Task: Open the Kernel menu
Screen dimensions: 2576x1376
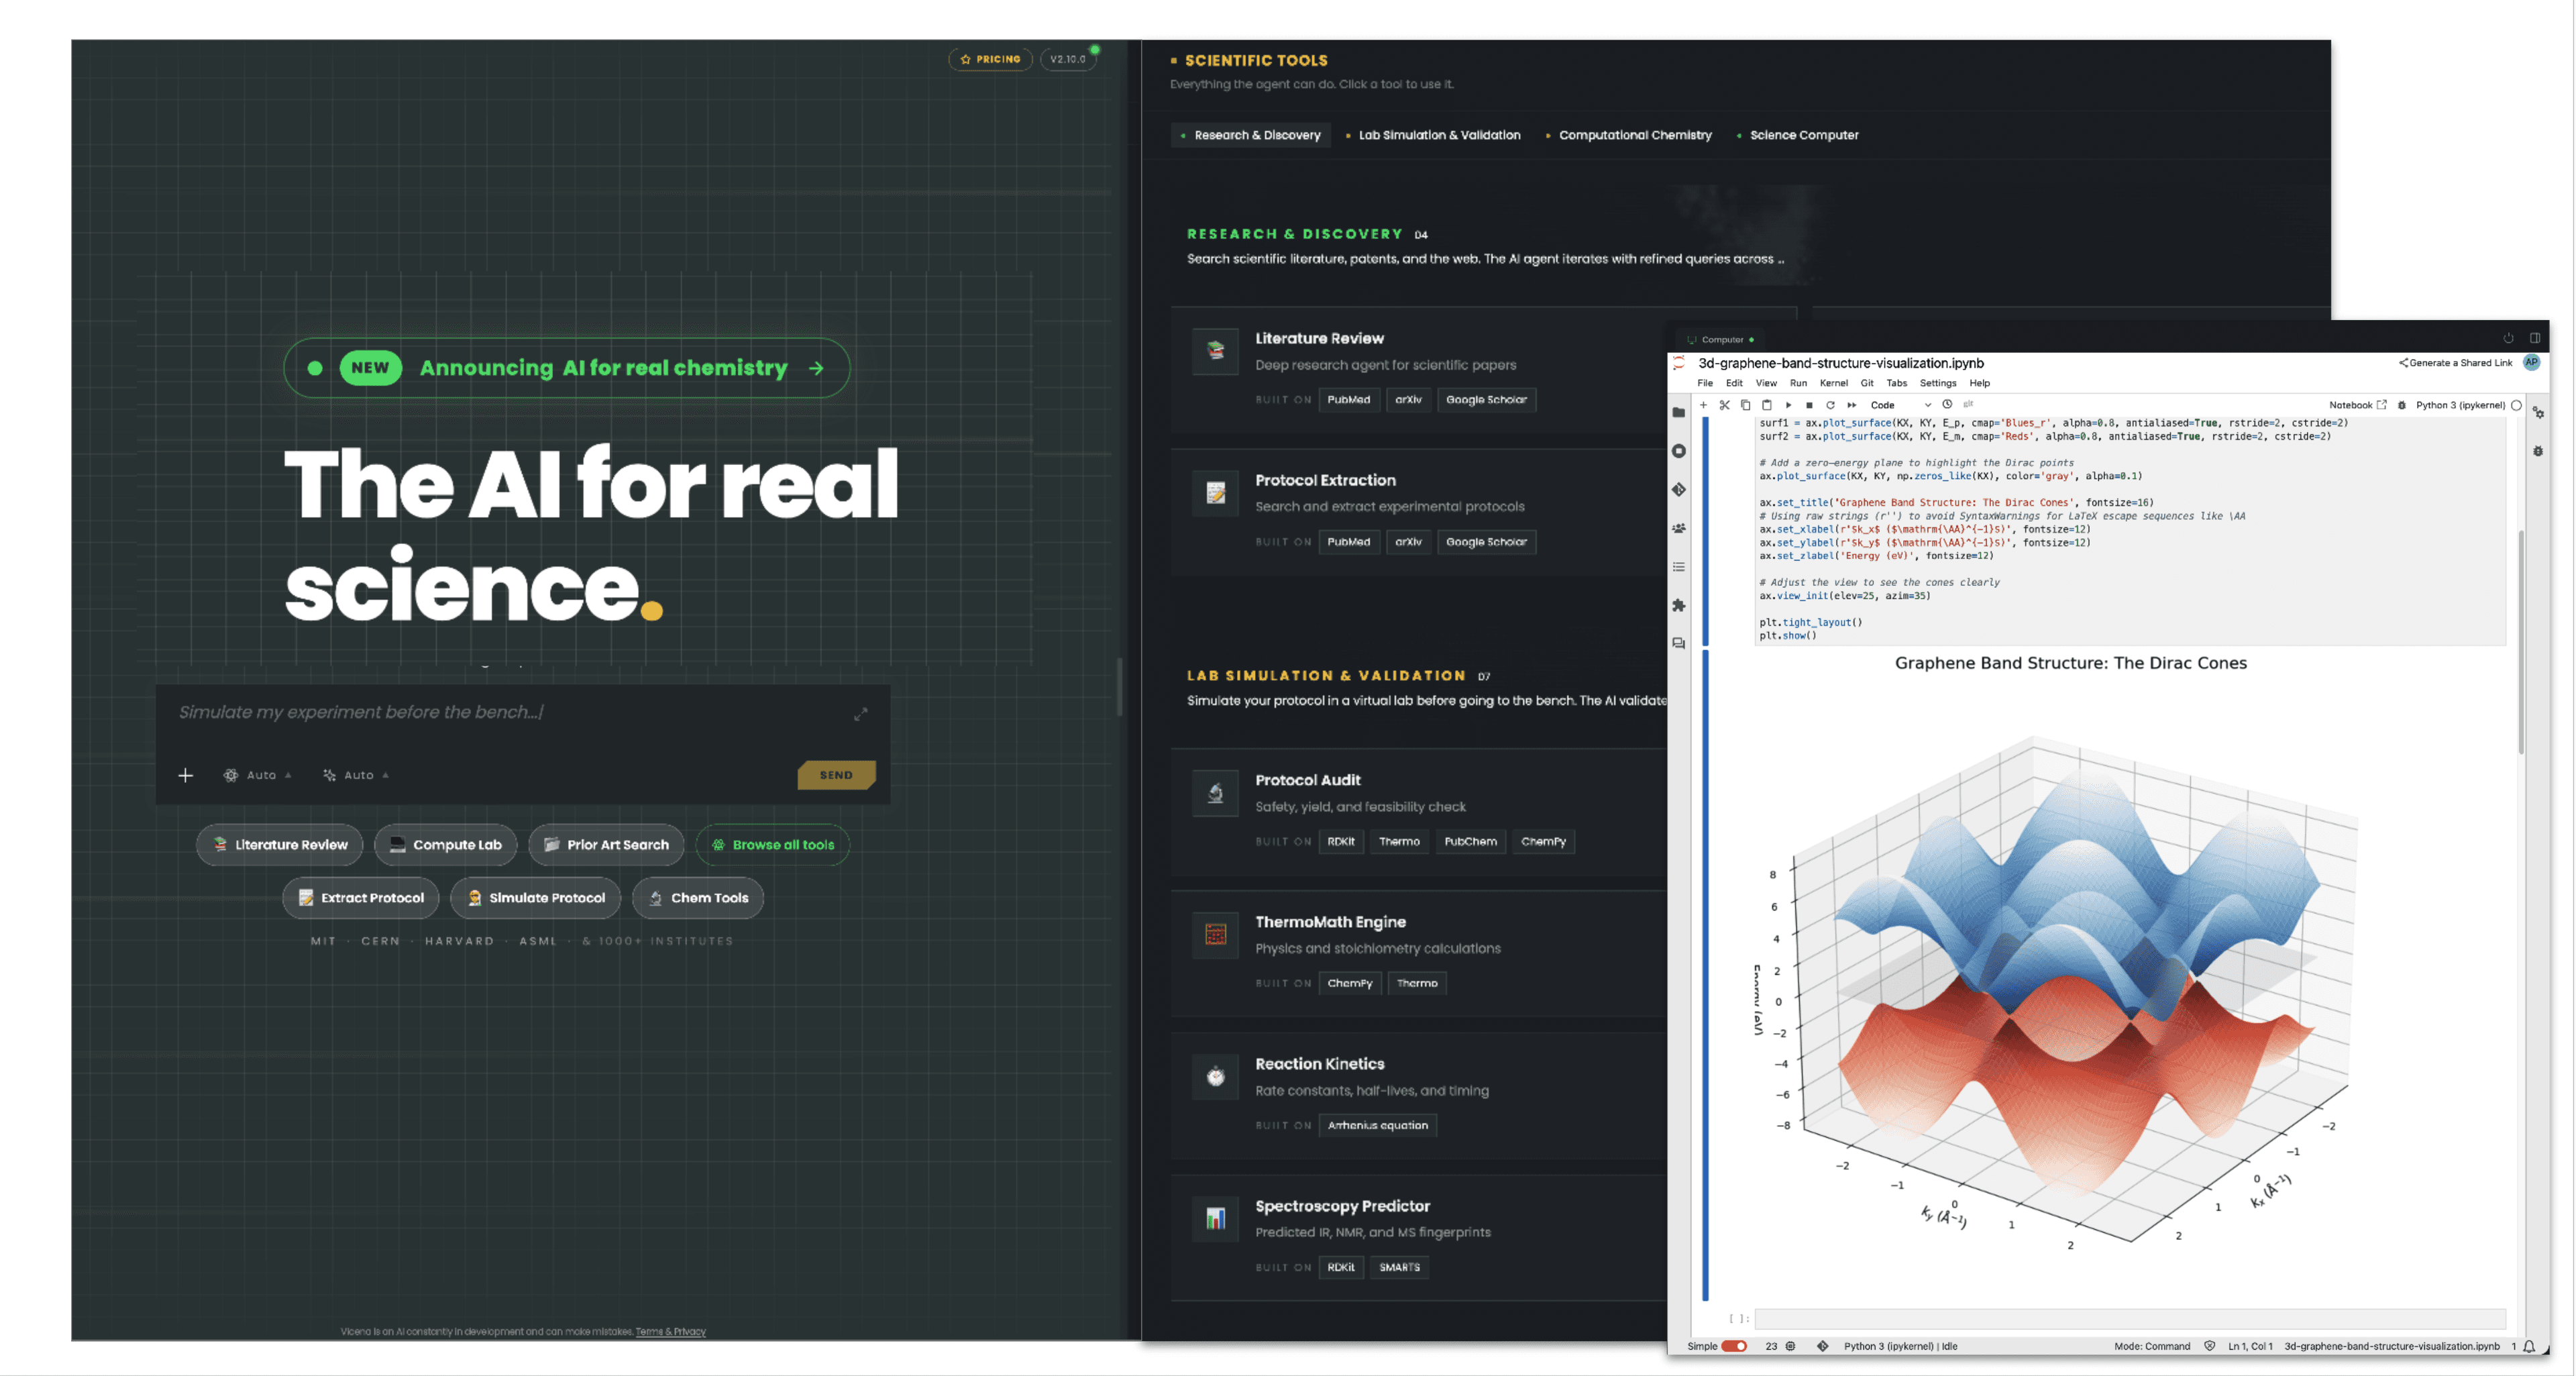Action: [x=1833, y=383]
